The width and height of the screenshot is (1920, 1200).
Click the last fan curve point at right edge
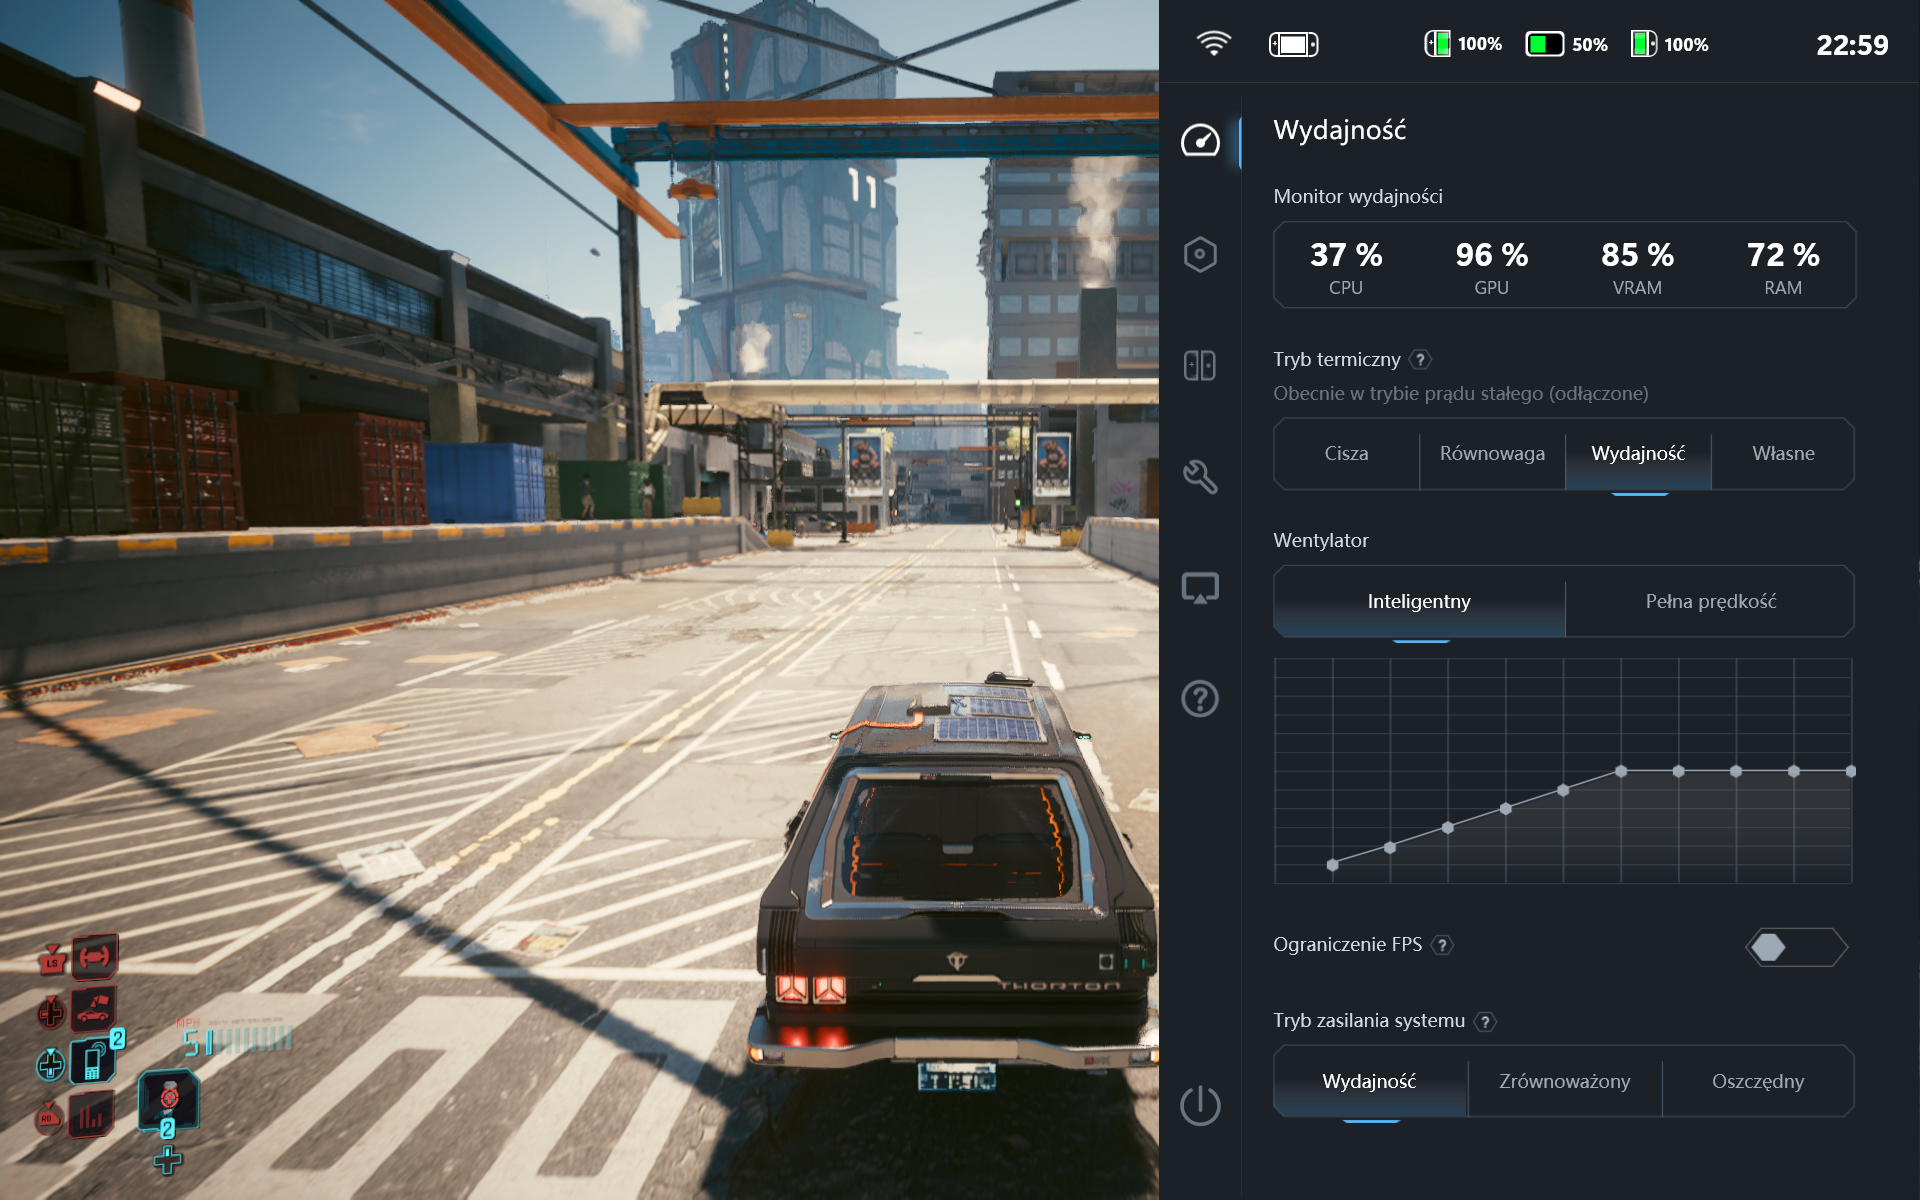click(x=1850, y=771)
